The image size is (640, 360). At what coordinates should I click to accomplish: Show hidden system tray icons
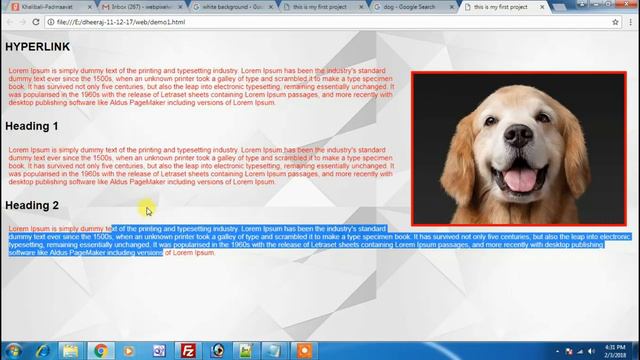click(x=557, y=351)
